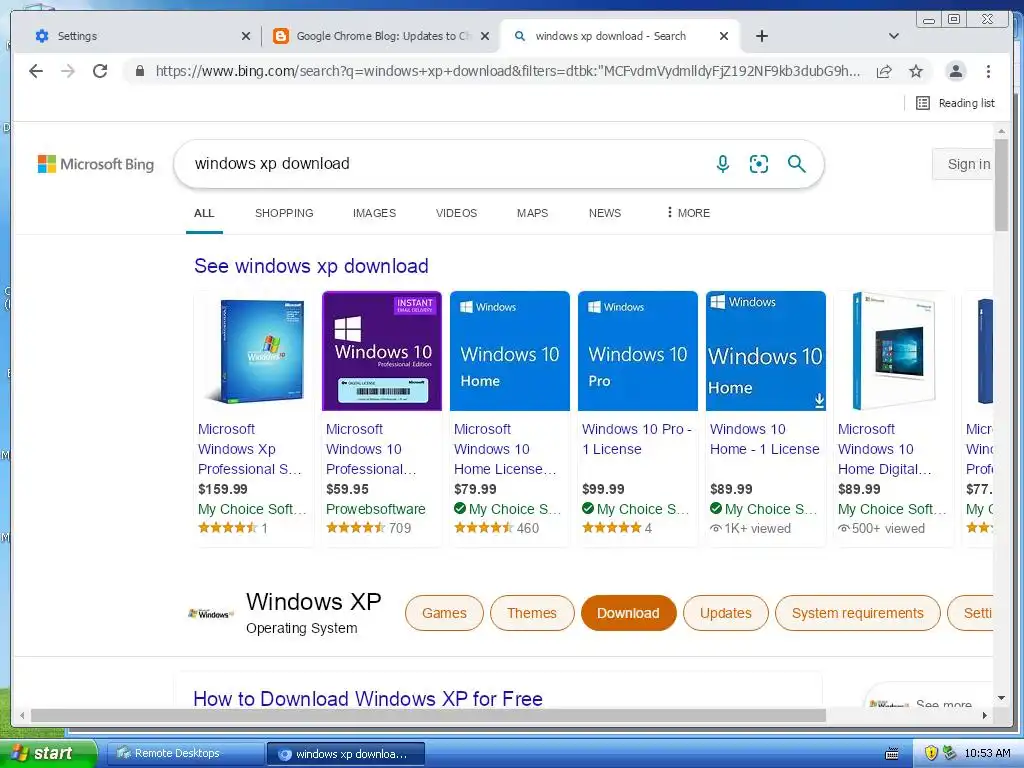Select the ALL results tab
This screenshot has height=768, width=1024.
coord(204,213)
